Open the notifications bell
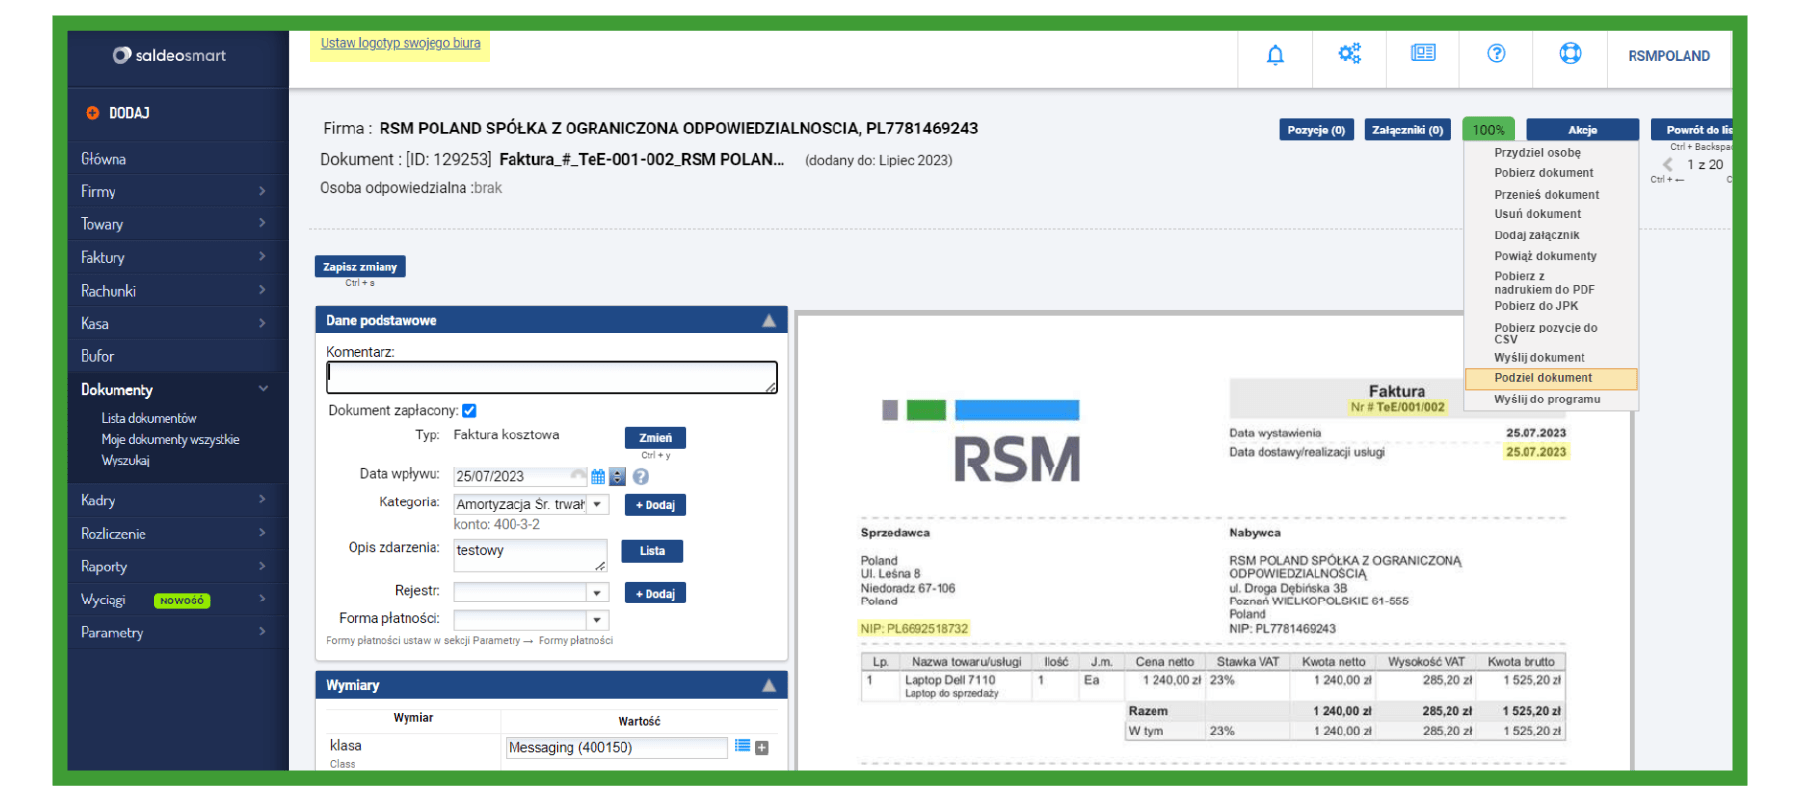1800x801 pixels. point(1275,55)
